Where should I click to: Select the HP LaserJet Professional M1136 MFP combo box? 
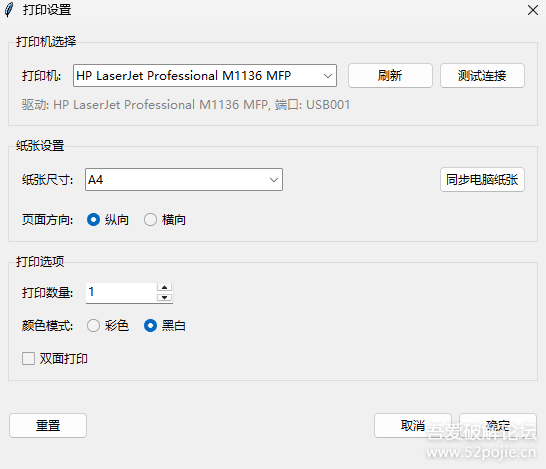tap(205, 76)
